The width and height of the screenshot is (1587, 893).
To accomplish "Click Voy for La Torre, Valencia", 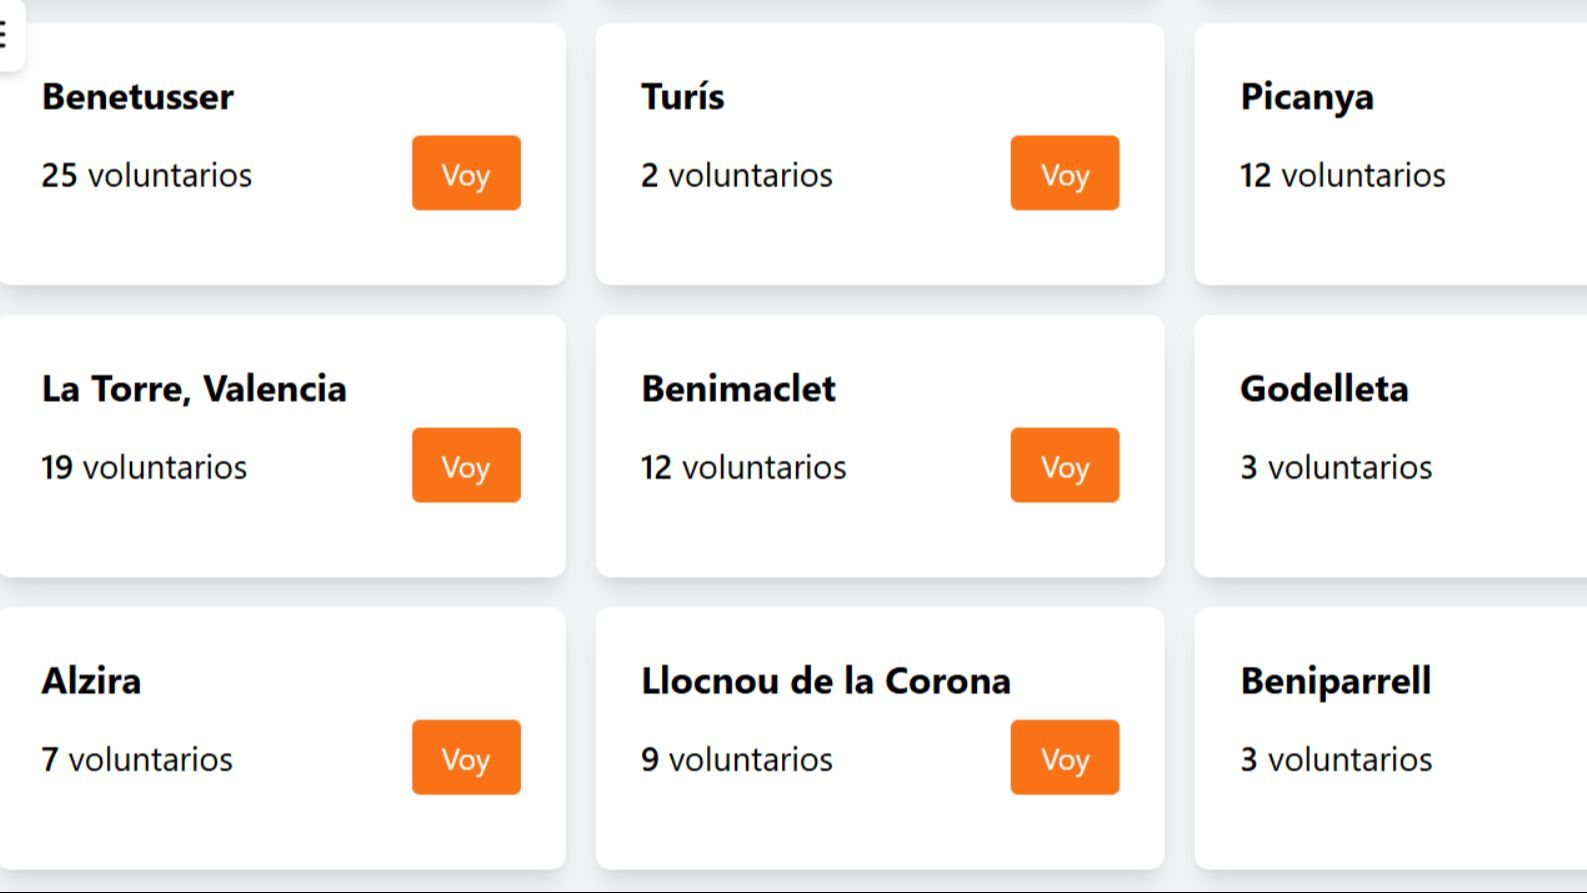I will pos(465,466).
